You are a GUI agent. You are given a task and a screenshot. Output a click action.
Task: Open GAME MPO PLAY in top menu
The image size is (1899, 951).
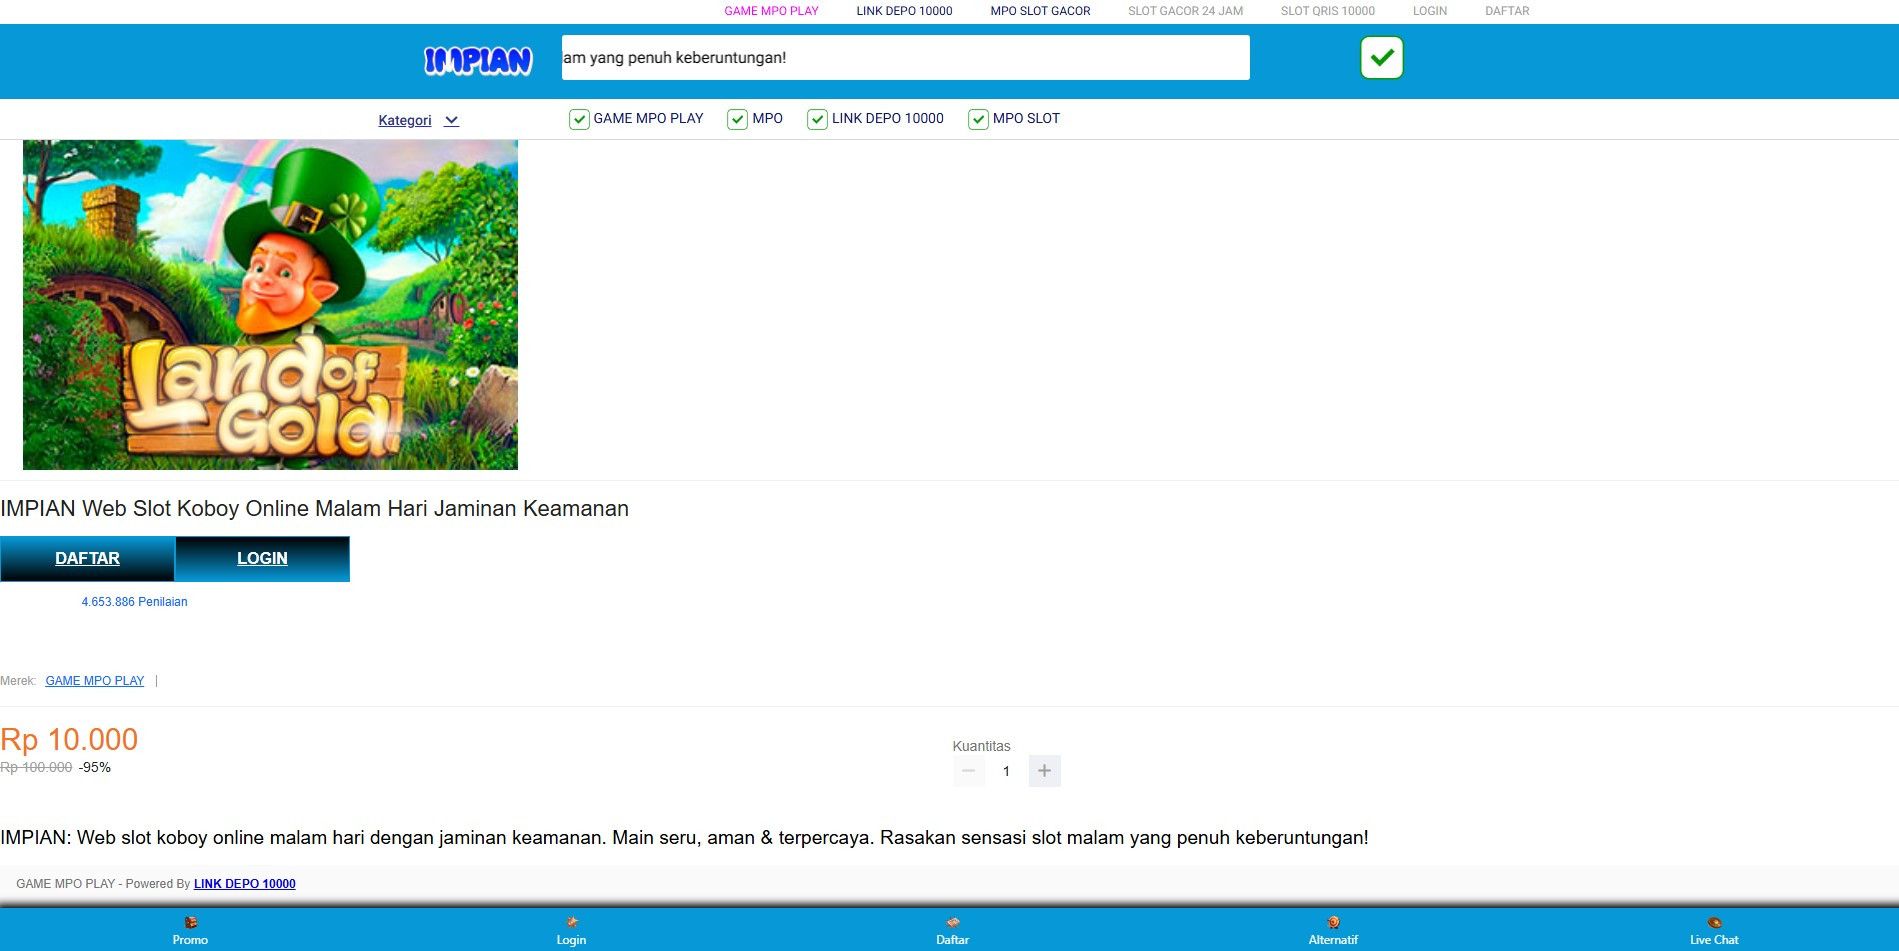tap(771, 11)
